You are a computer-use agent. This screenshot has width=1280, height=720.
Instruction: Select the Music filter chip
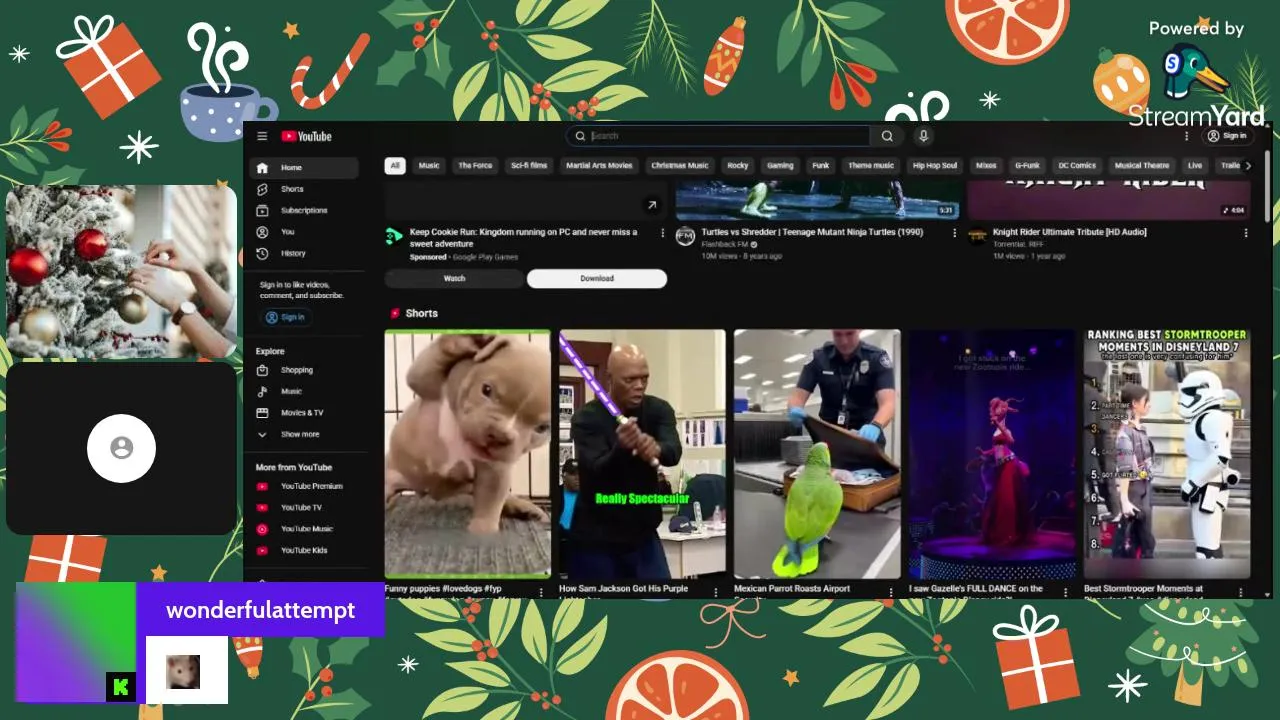tap(429, 166)
